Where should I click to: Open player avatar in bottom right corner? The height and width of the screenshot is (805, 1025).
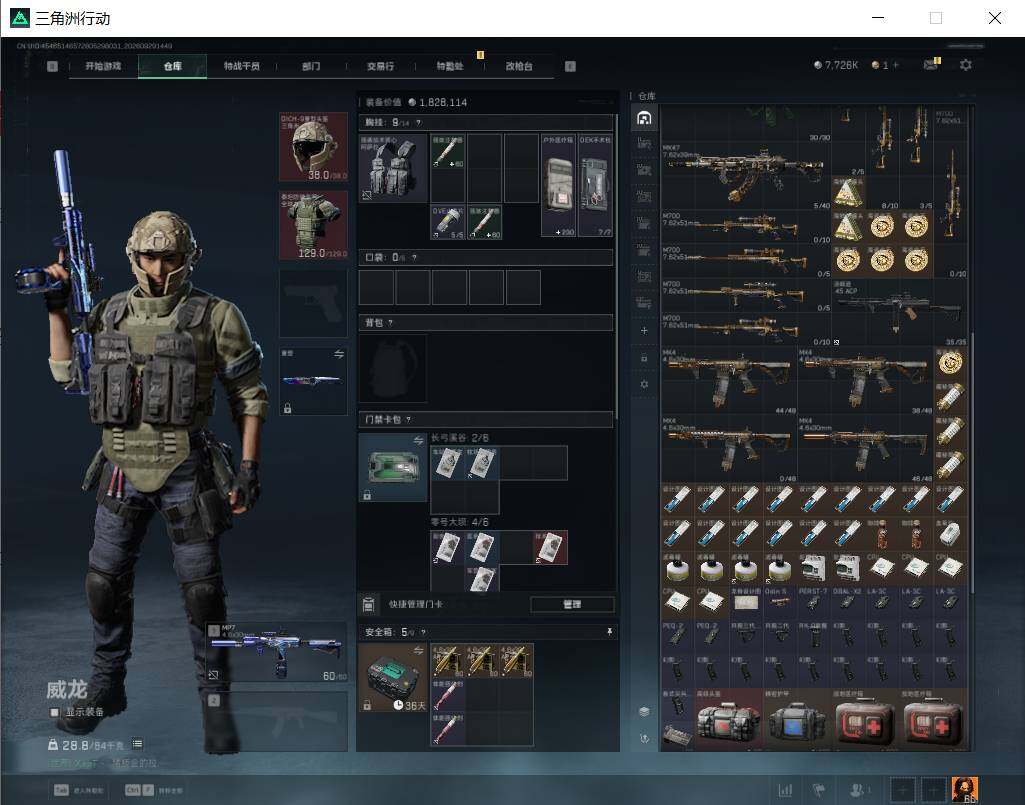coord(965,789)
